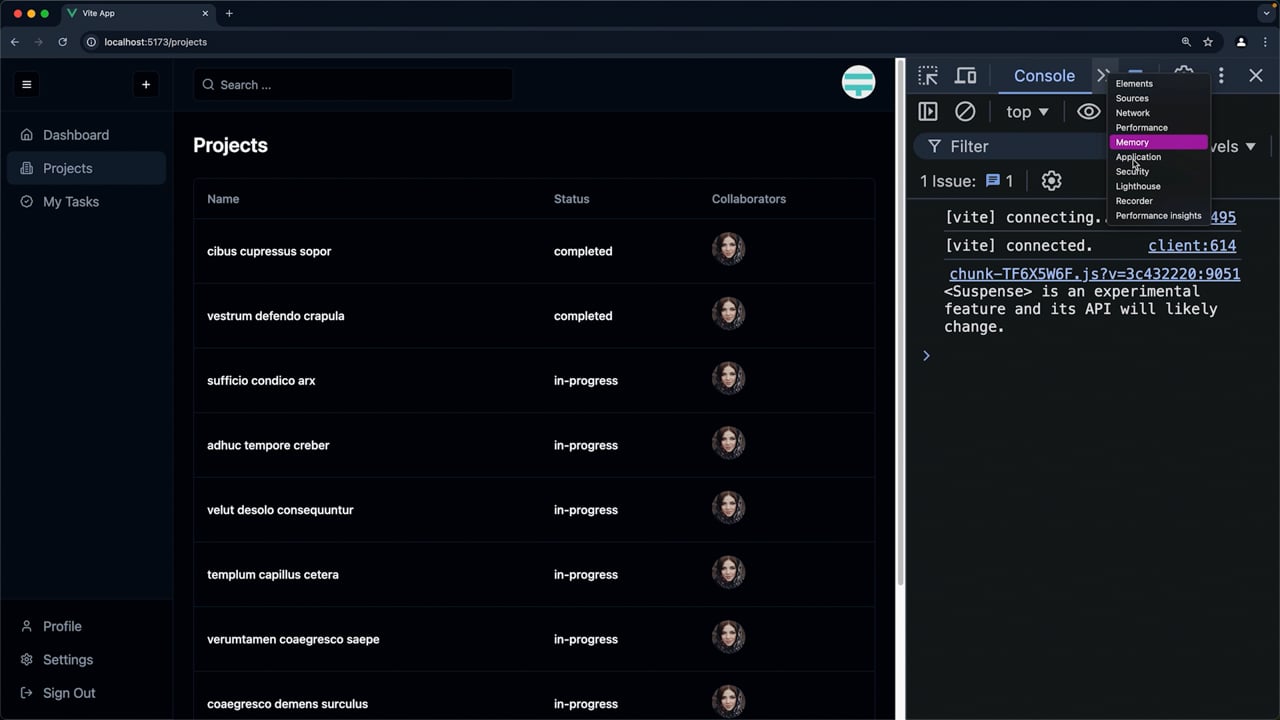Click the Sign Out arrow icon
This screenshot has height=720, width=1280.
click(27, 693)
